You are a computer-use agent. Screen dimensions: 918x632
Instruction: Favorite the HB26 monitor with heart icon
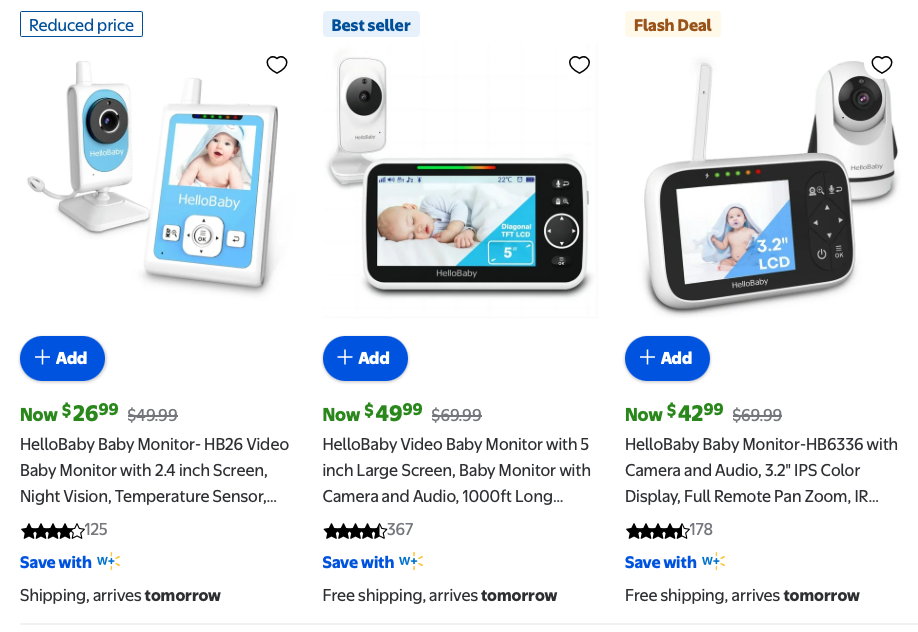(x=277, y=64)
